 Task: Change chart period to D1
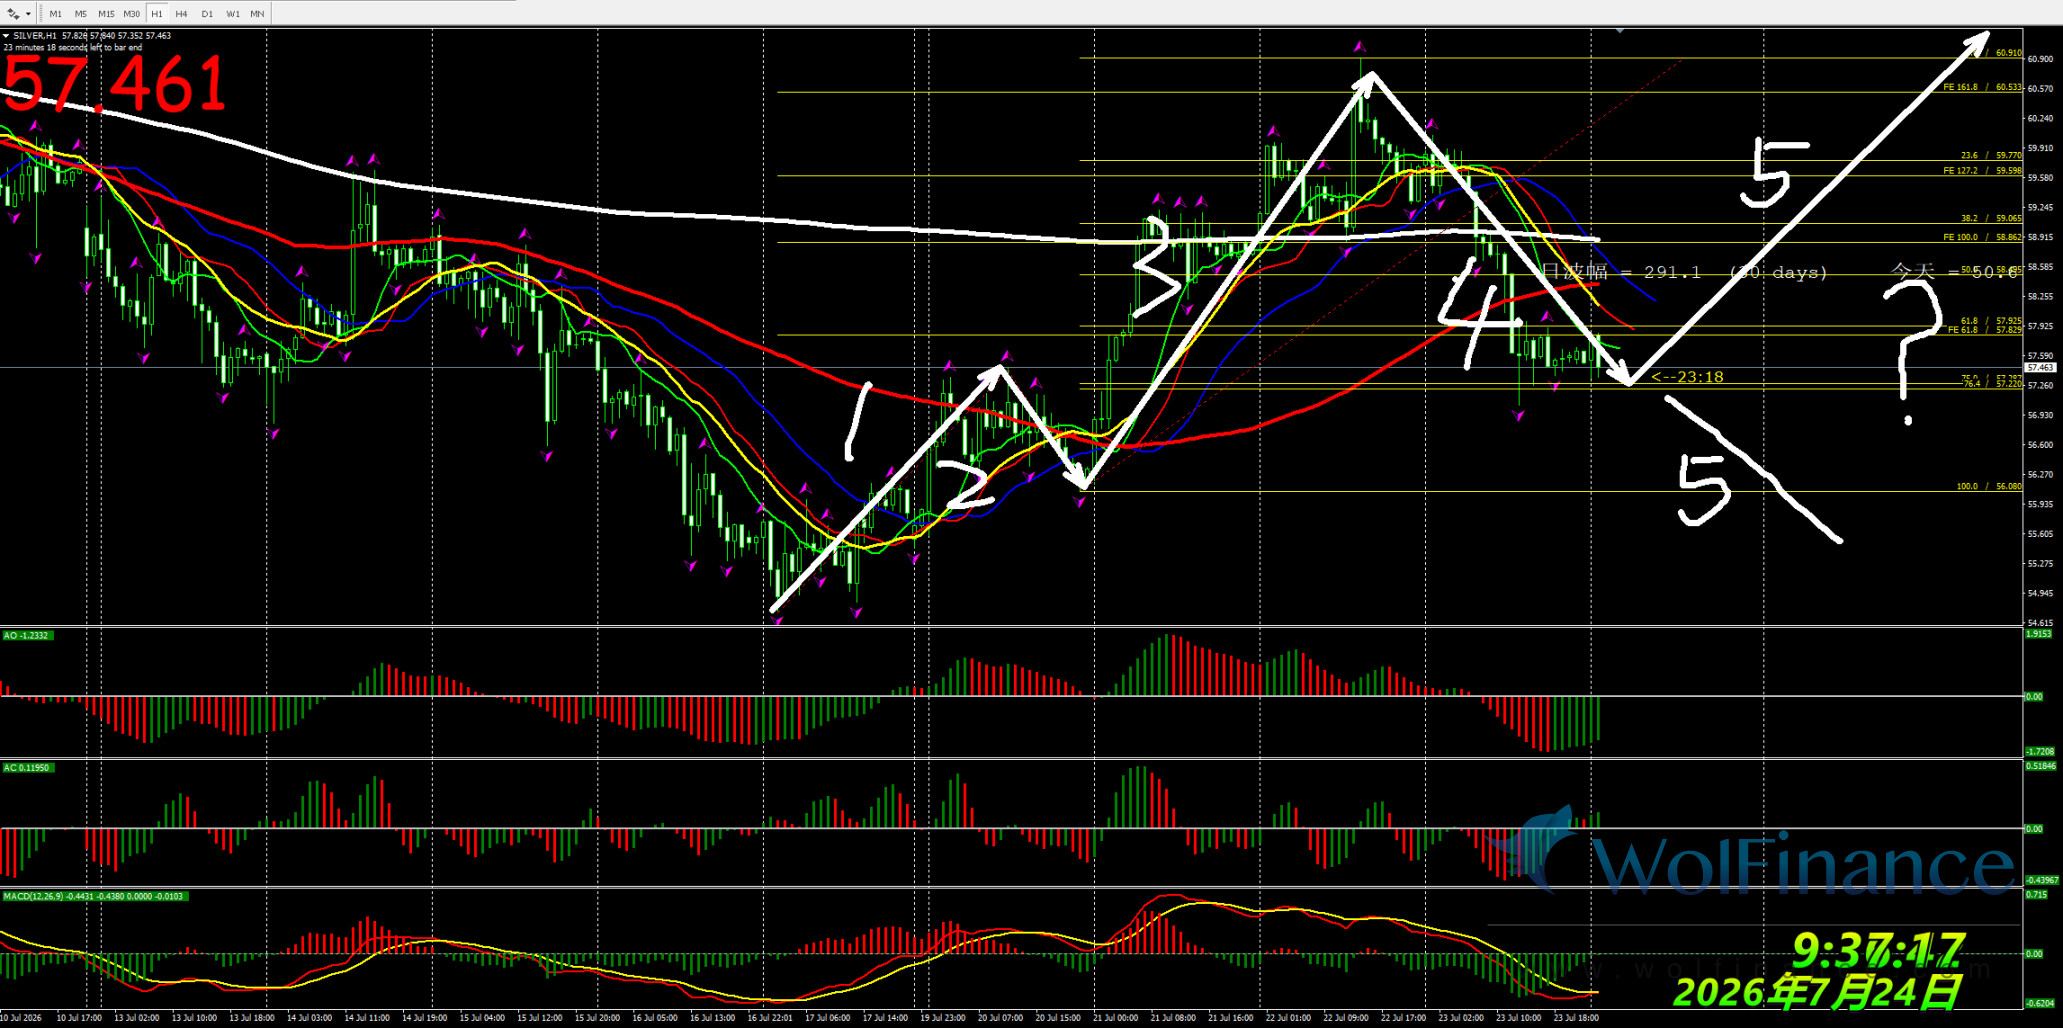click(x=207, y=14)
